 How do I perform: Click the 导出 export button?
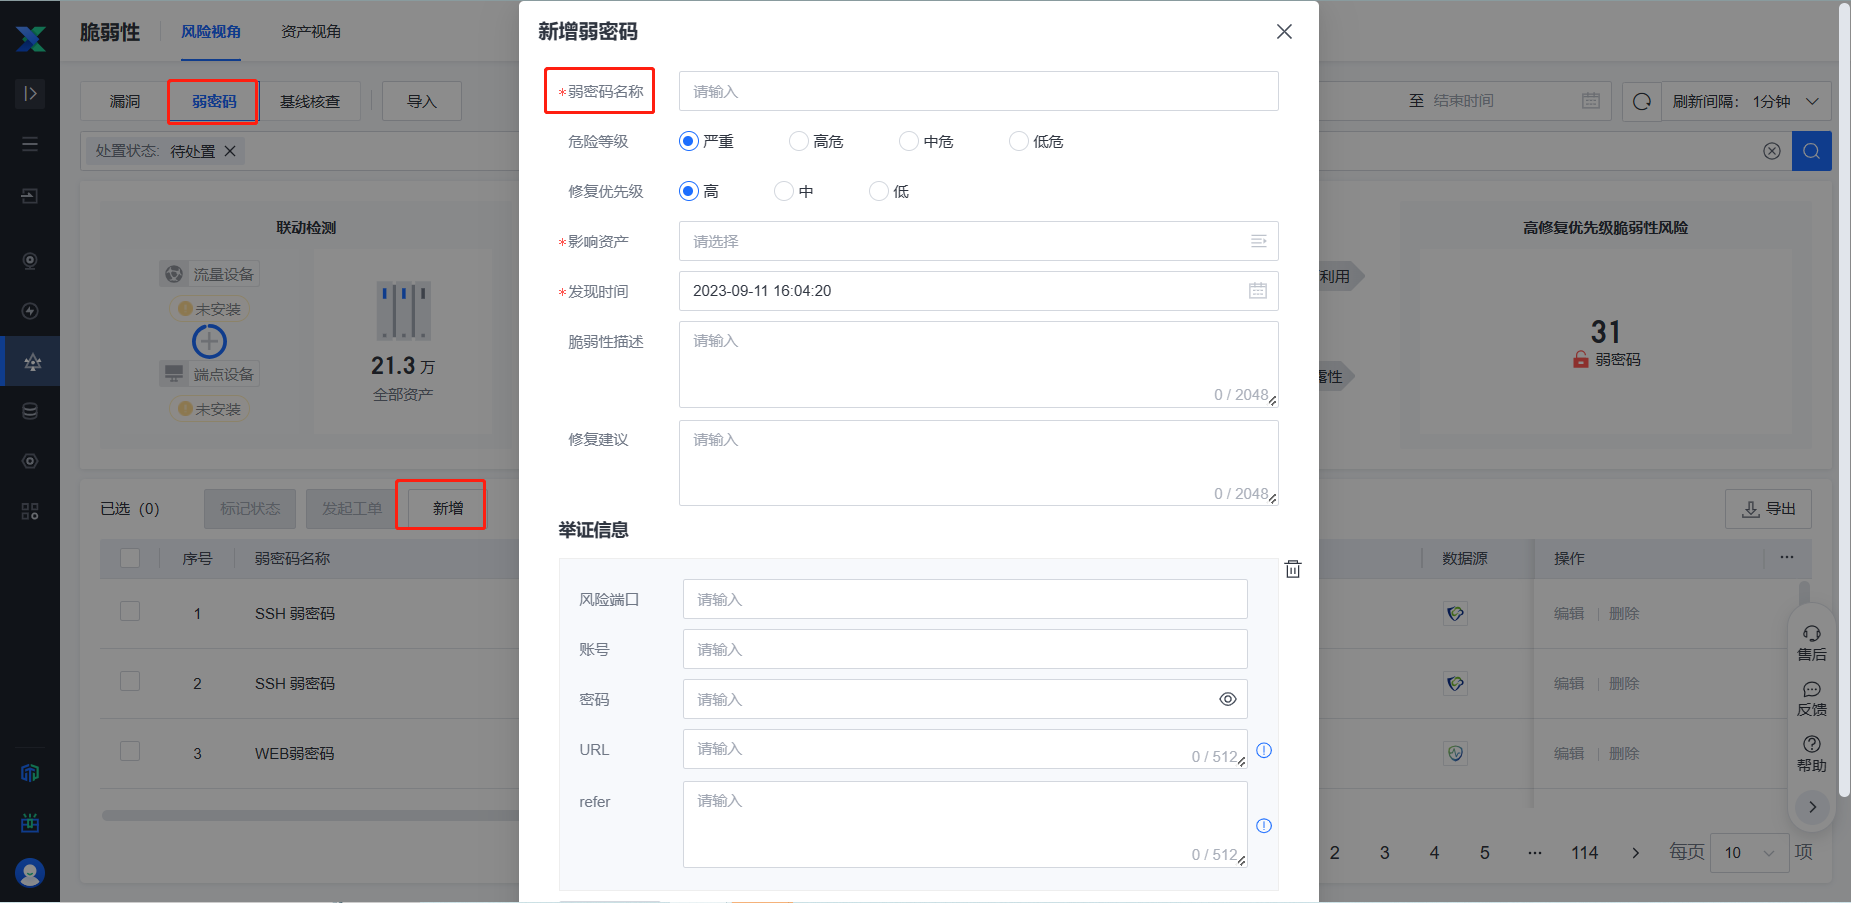[1768, 509]
